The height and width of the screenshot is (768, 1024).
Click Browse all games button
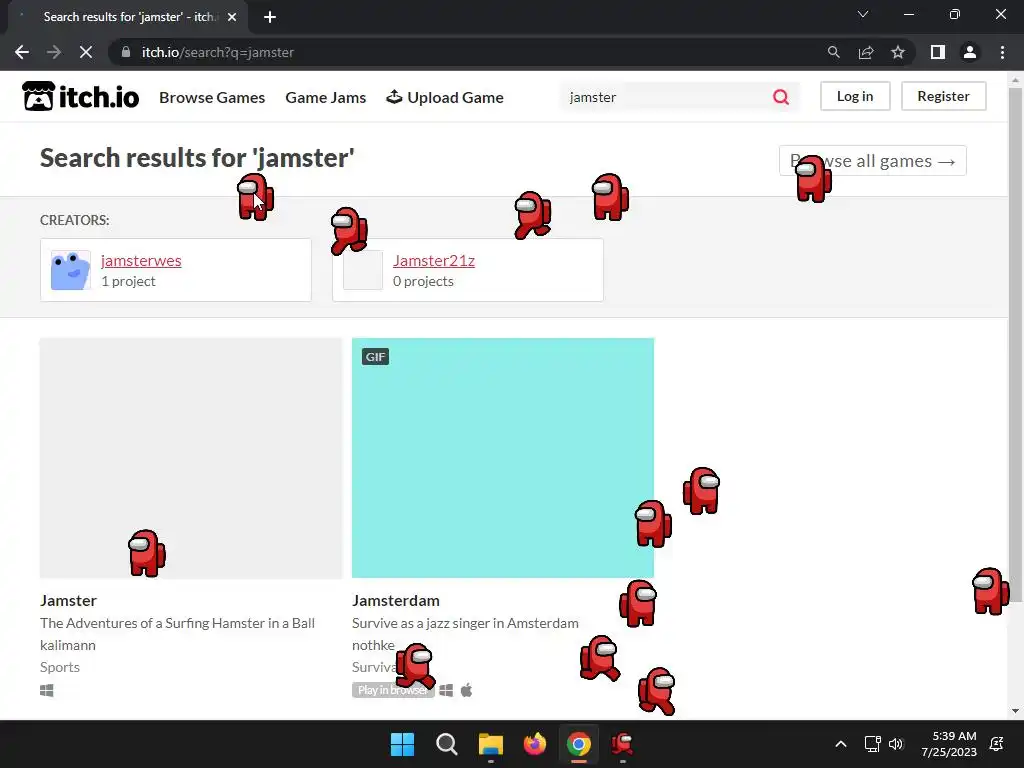[872, 161]
